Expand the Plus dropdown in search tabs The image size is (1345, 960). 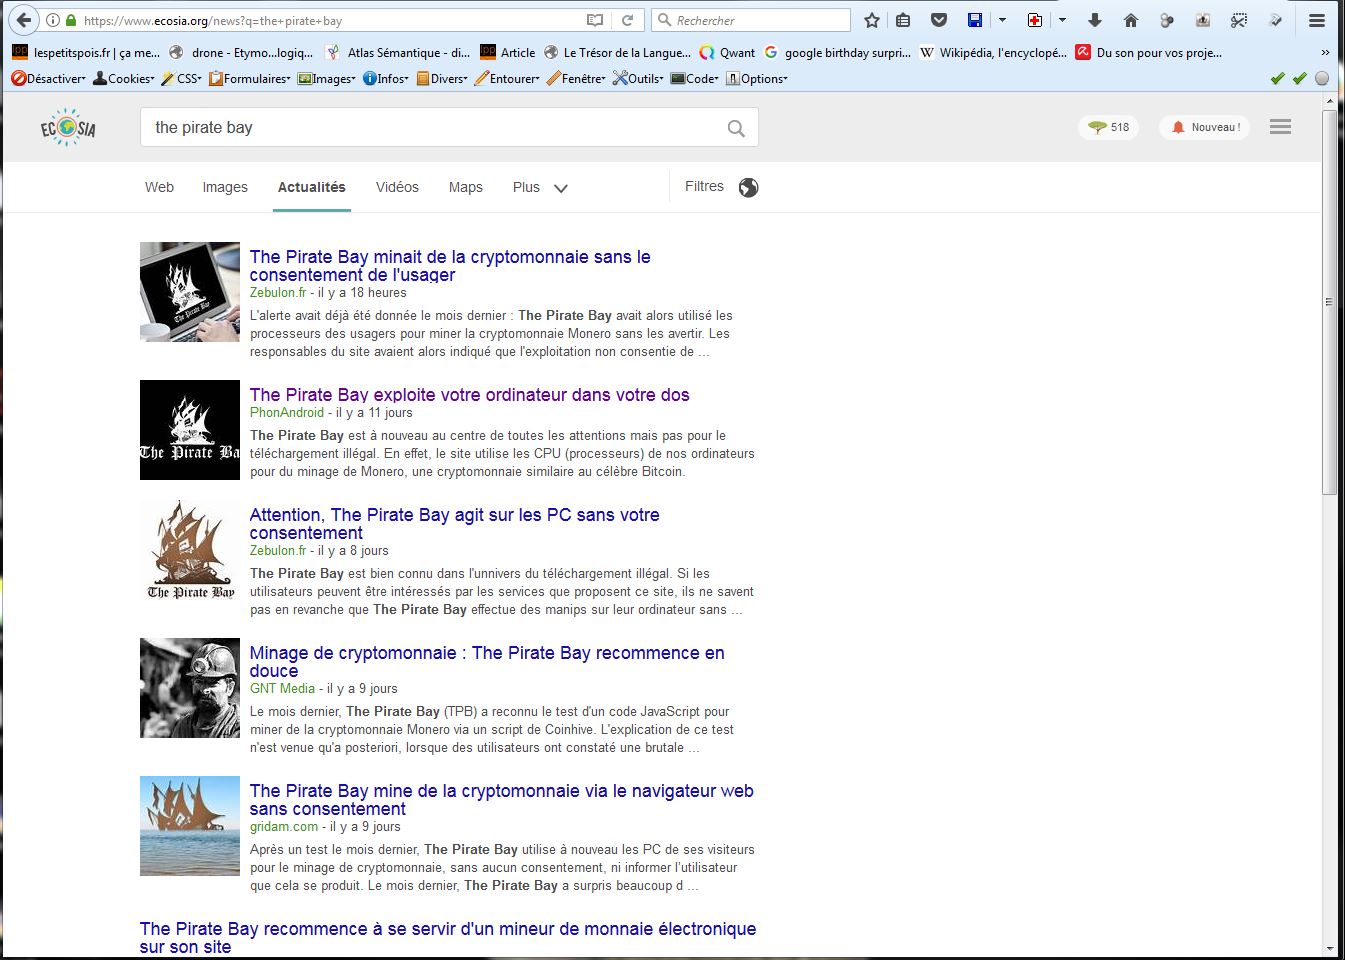point(540,187)
